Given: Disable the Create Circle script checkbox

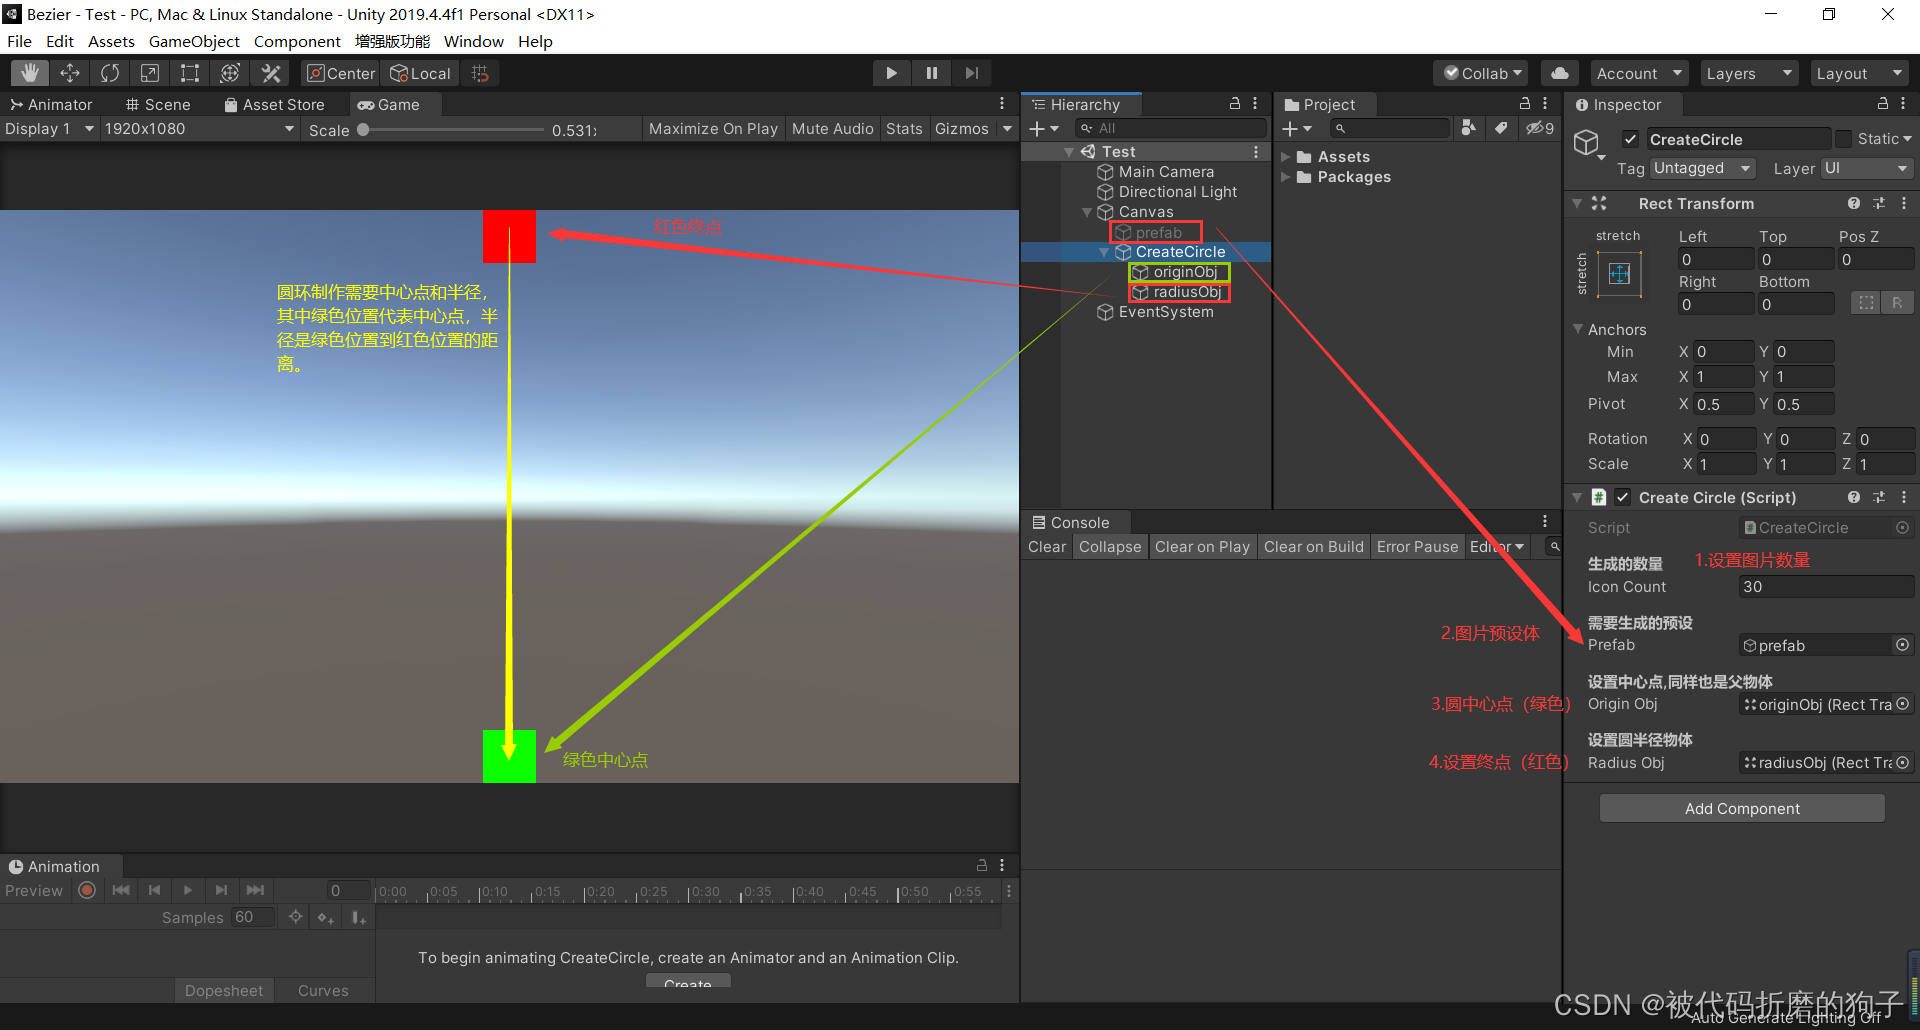Looking at the screenshot, I should pyautogui.click(x=1621, y=497).
